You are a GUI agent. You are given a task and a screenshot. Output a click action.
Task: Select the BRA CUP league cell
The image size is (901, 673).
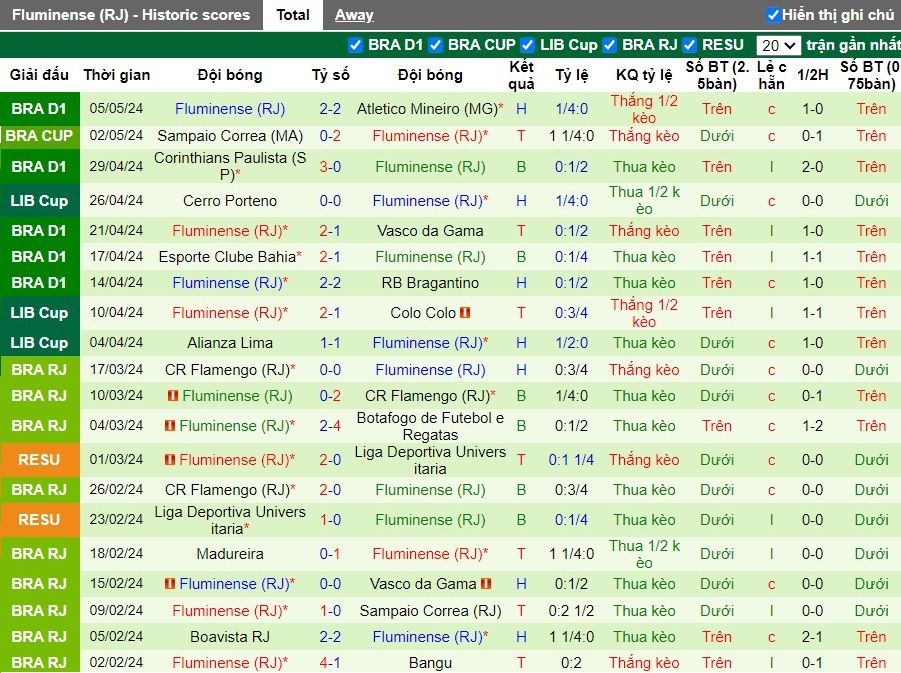(x=39, y=136)
